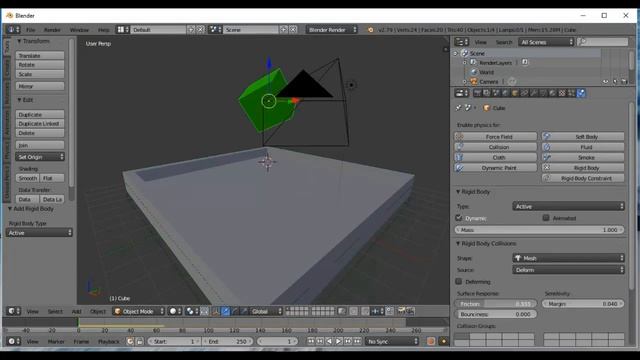Enable Soft Body physics

[x=583, y=137]
